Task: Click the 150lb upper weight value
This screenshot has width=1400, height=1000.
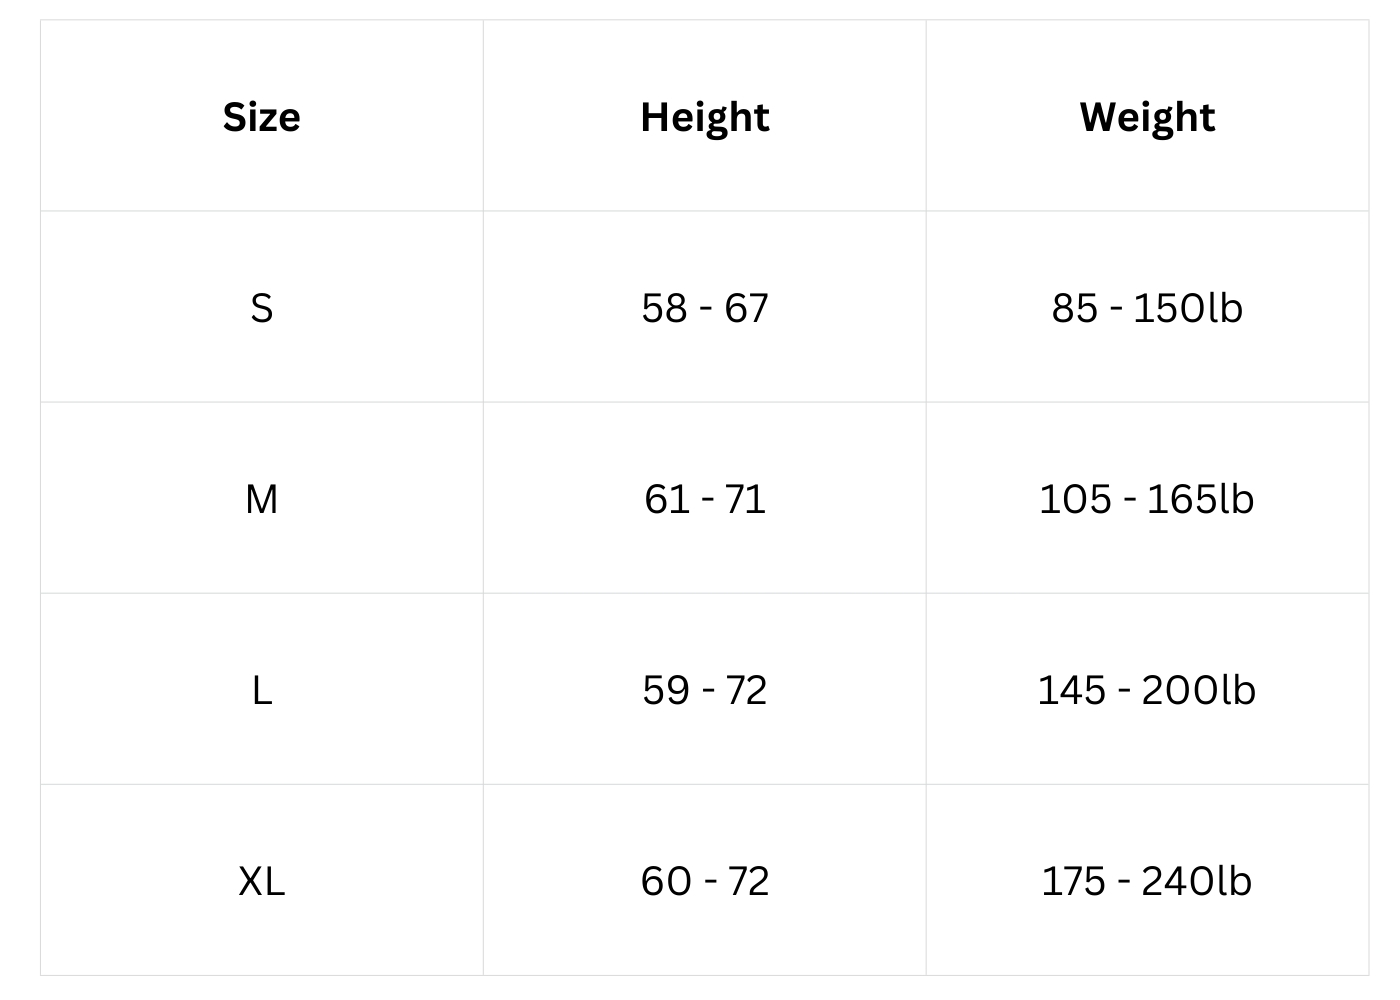Action: (x=1188, y=308)
